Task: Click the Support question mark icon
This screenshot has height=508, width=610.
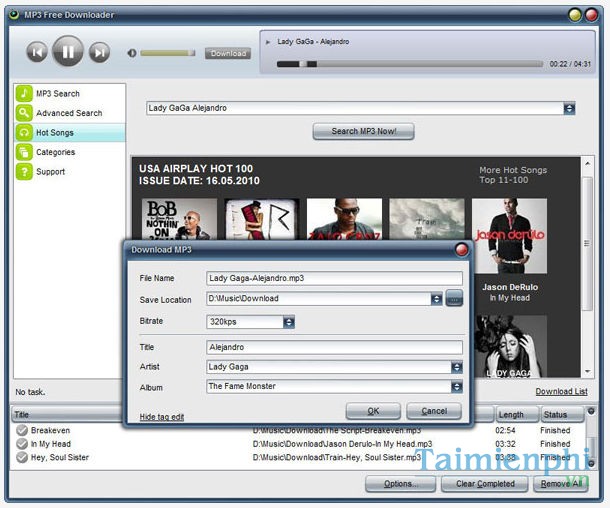Action: point(24,171)
